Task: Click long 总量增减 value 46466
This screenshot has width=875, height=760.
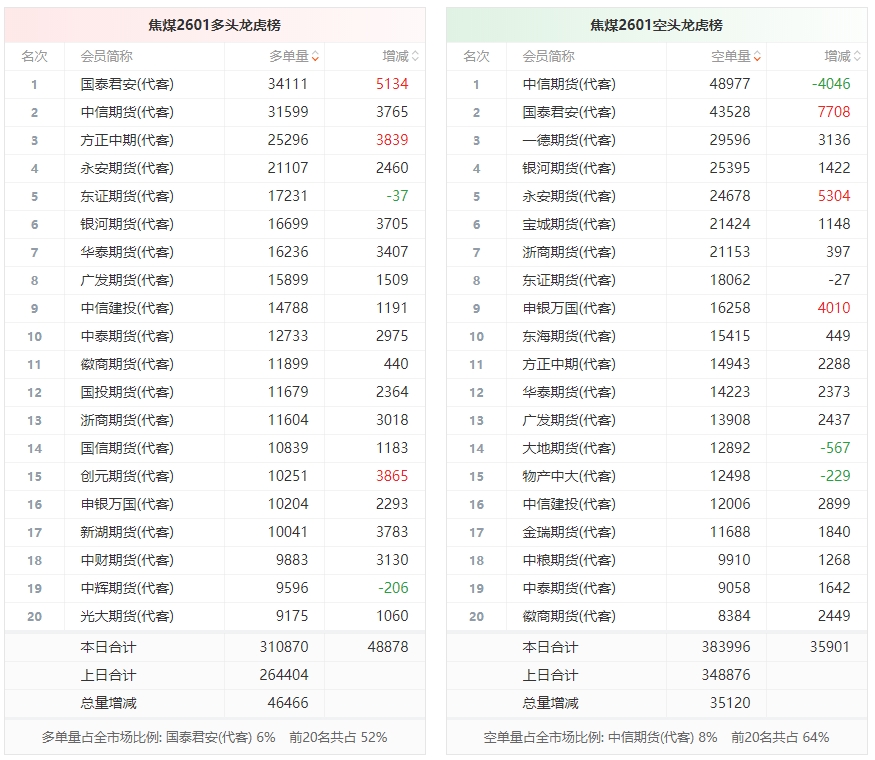Action: 287,703
